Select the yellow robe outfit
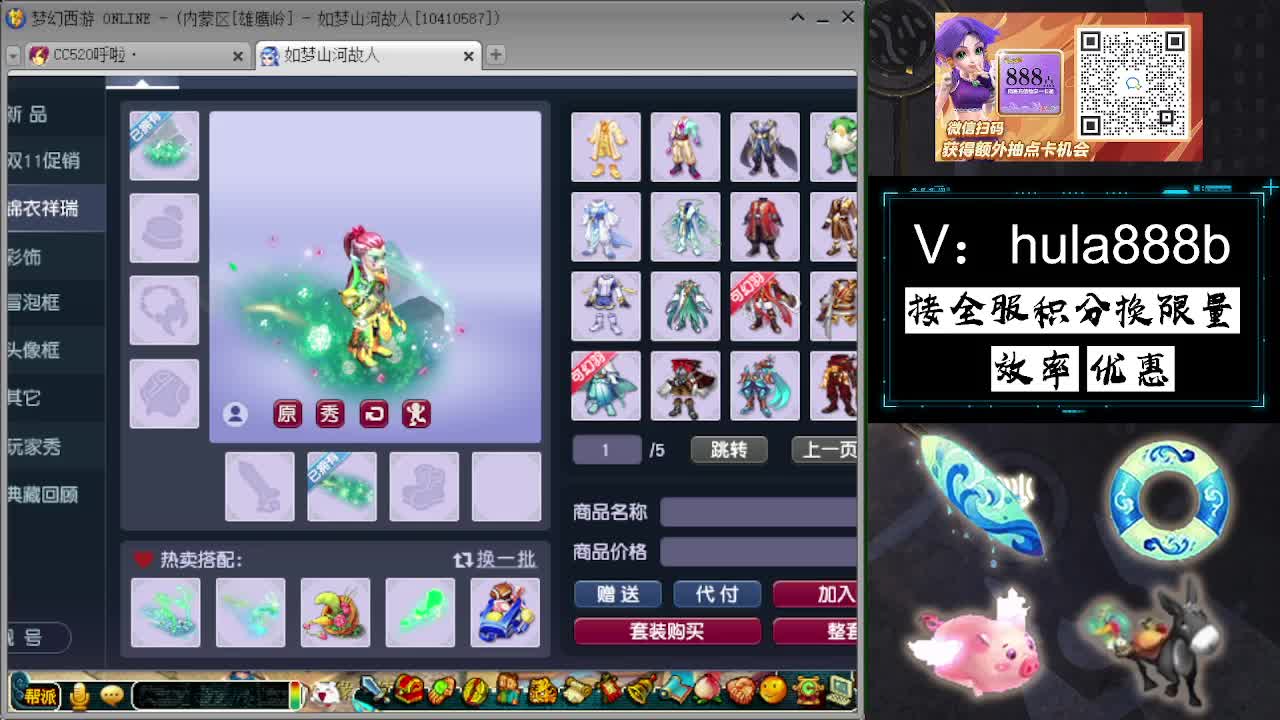This screenshot has height=720, width=1280. pos(606,147)
